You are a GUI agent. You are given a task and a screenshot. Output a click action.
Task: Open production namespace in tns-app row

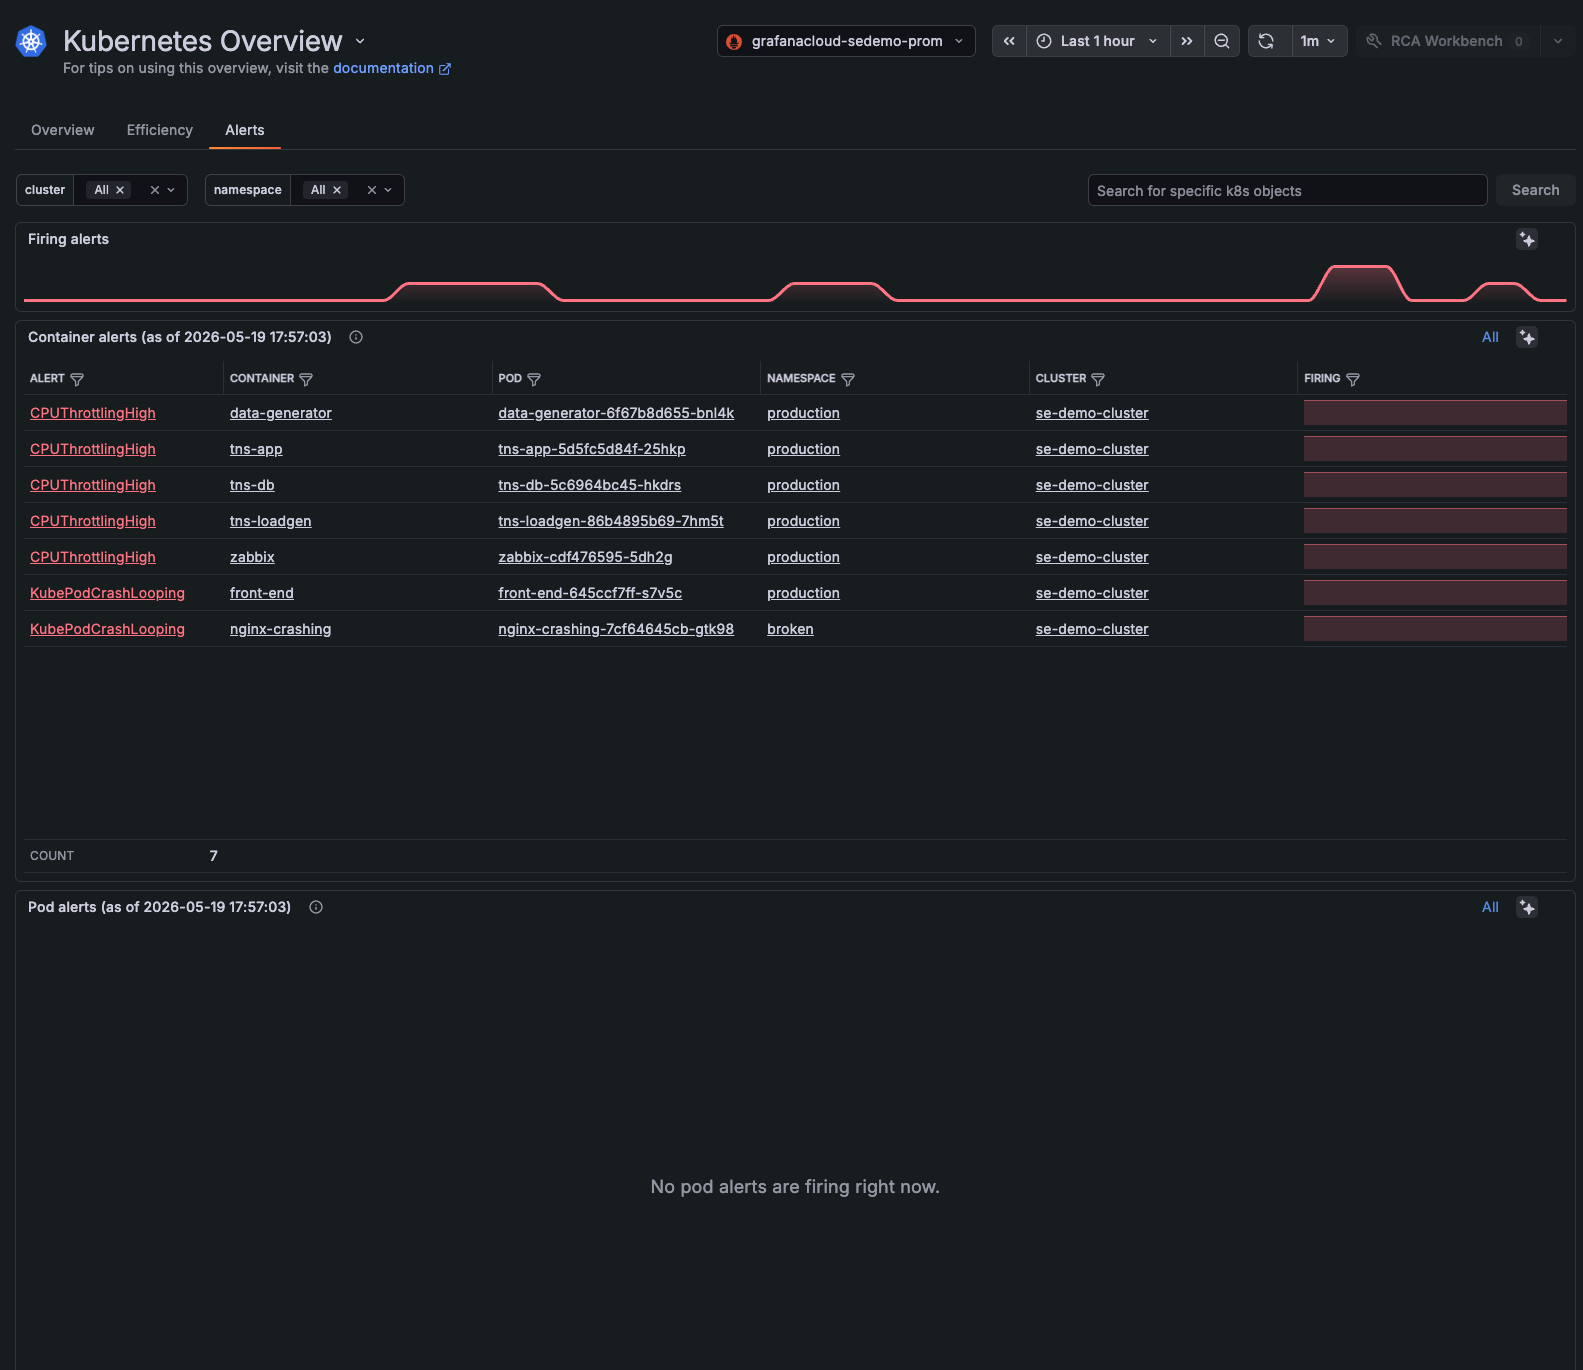(x=803, y=449)
